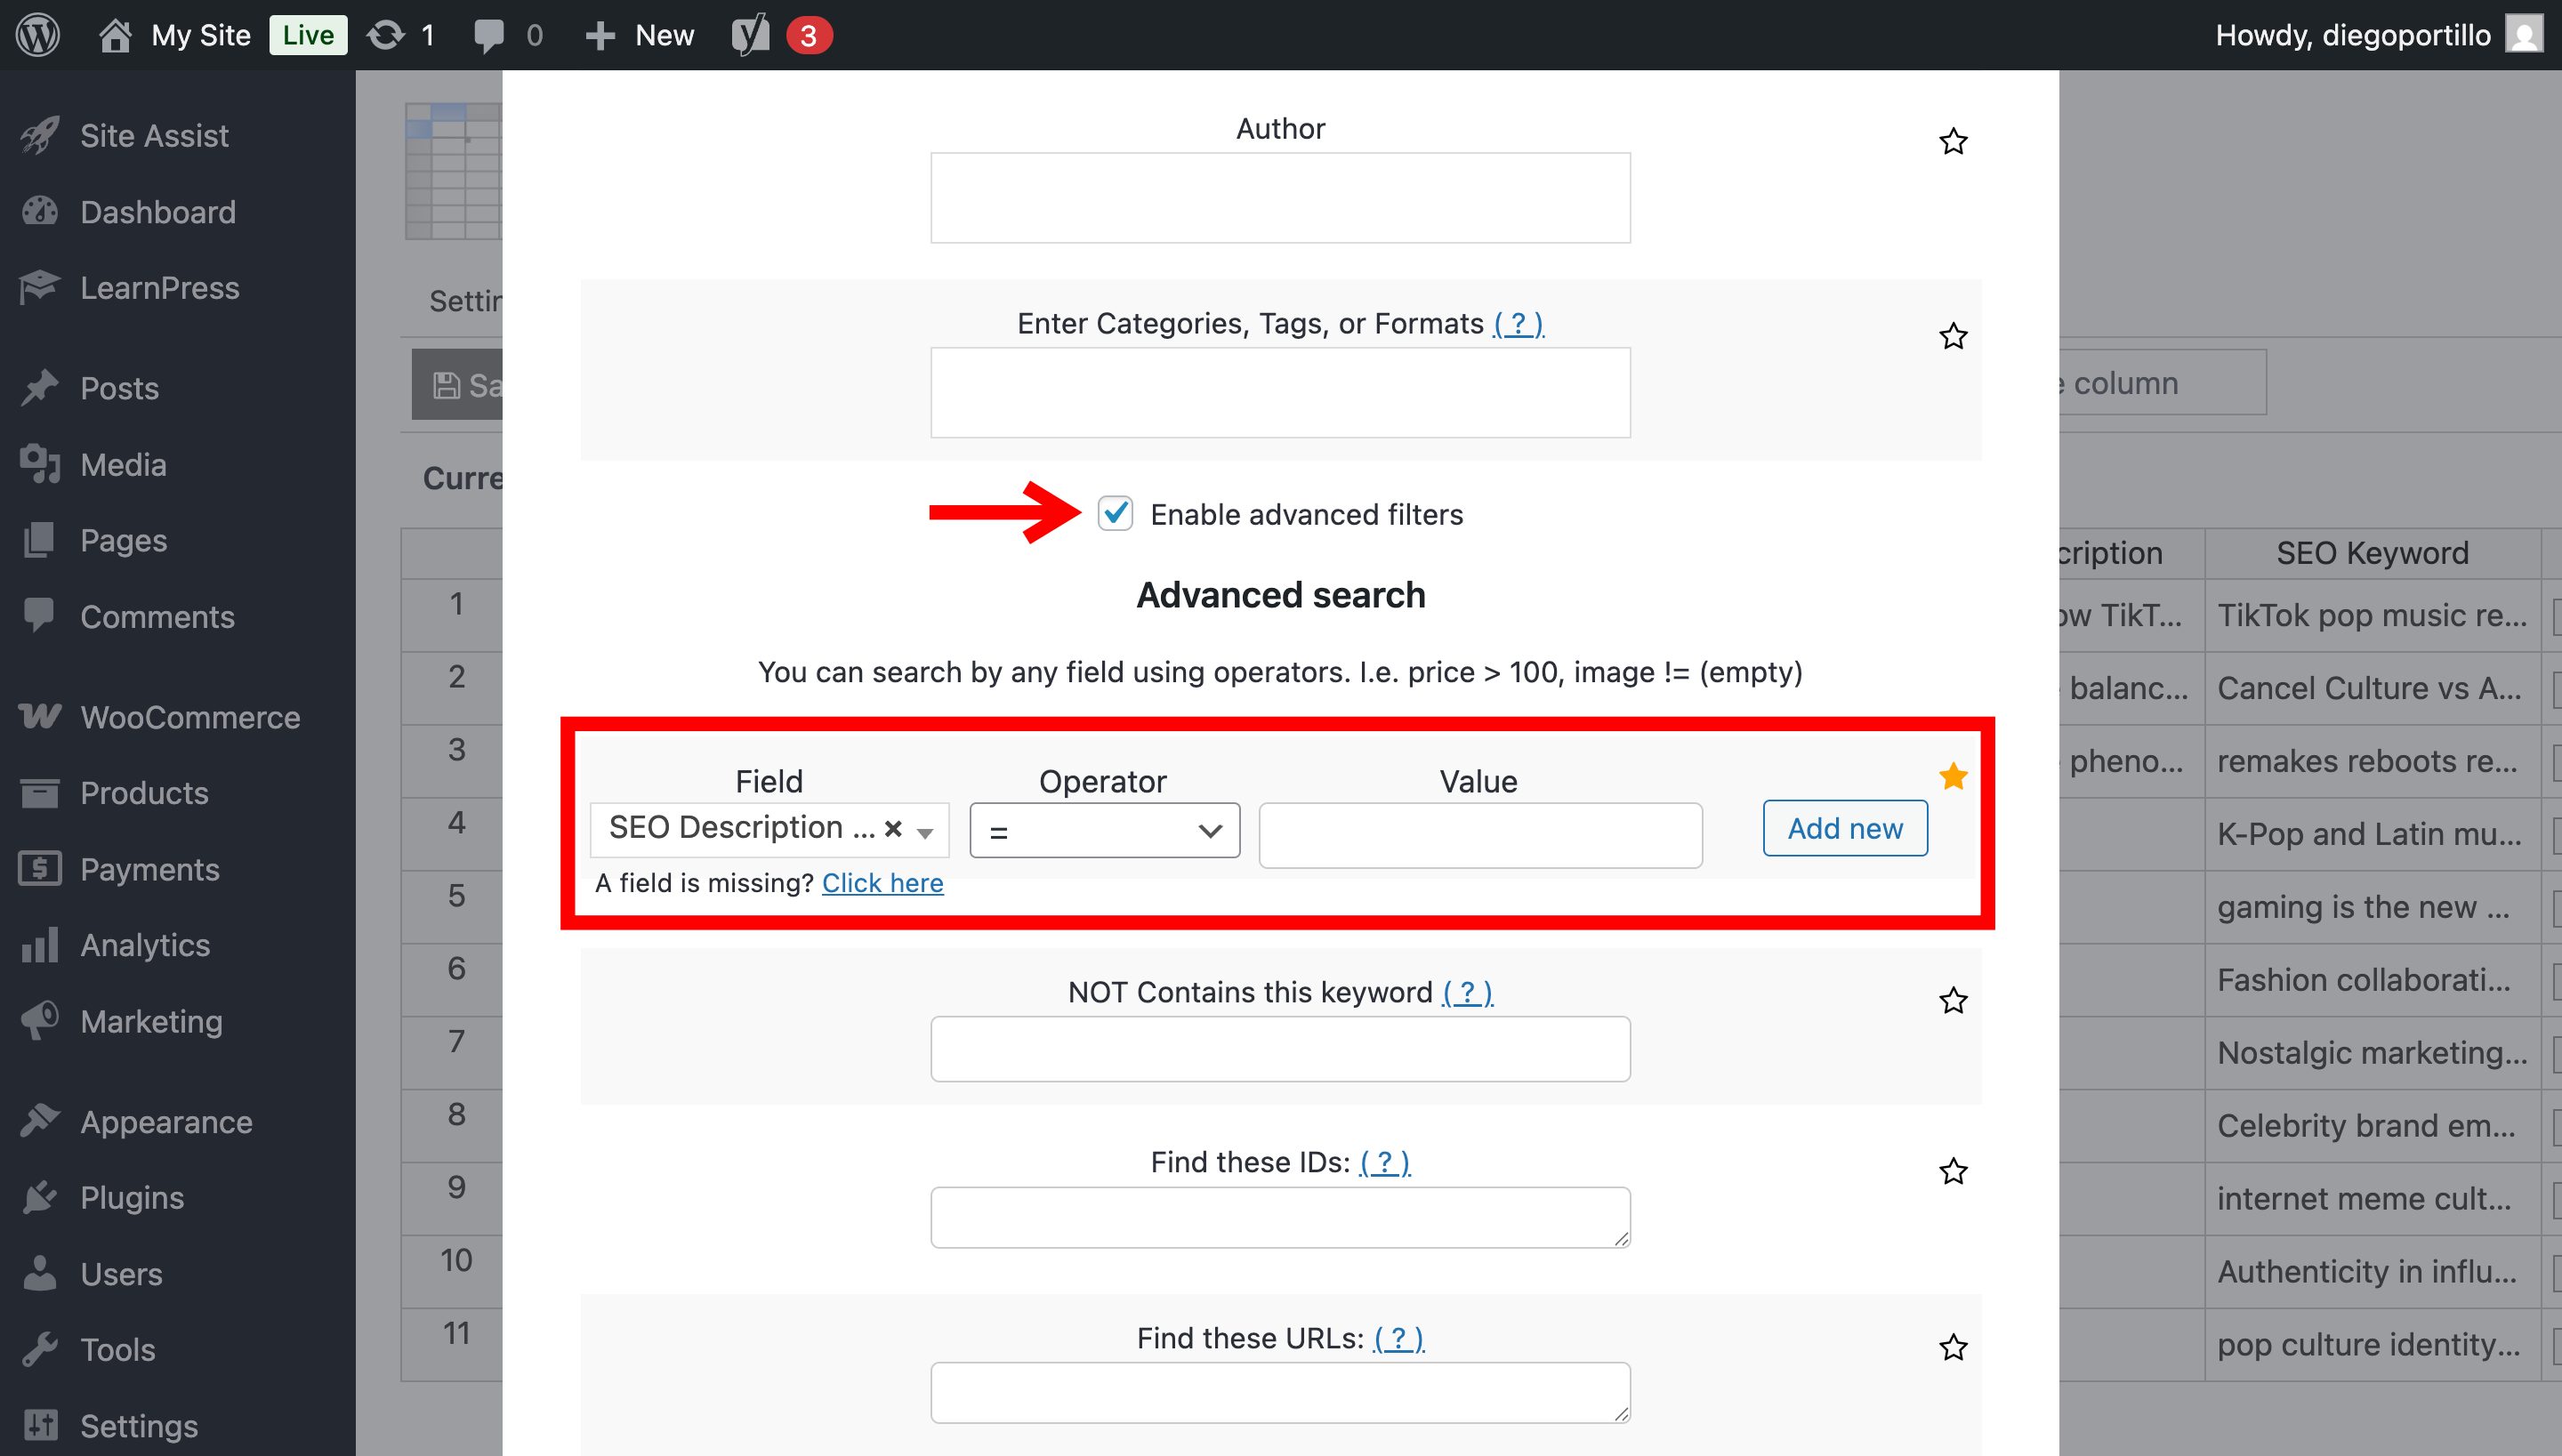
Task: Click the updates refresh icon
Action: pyautogui.click(x=386, y=35)
